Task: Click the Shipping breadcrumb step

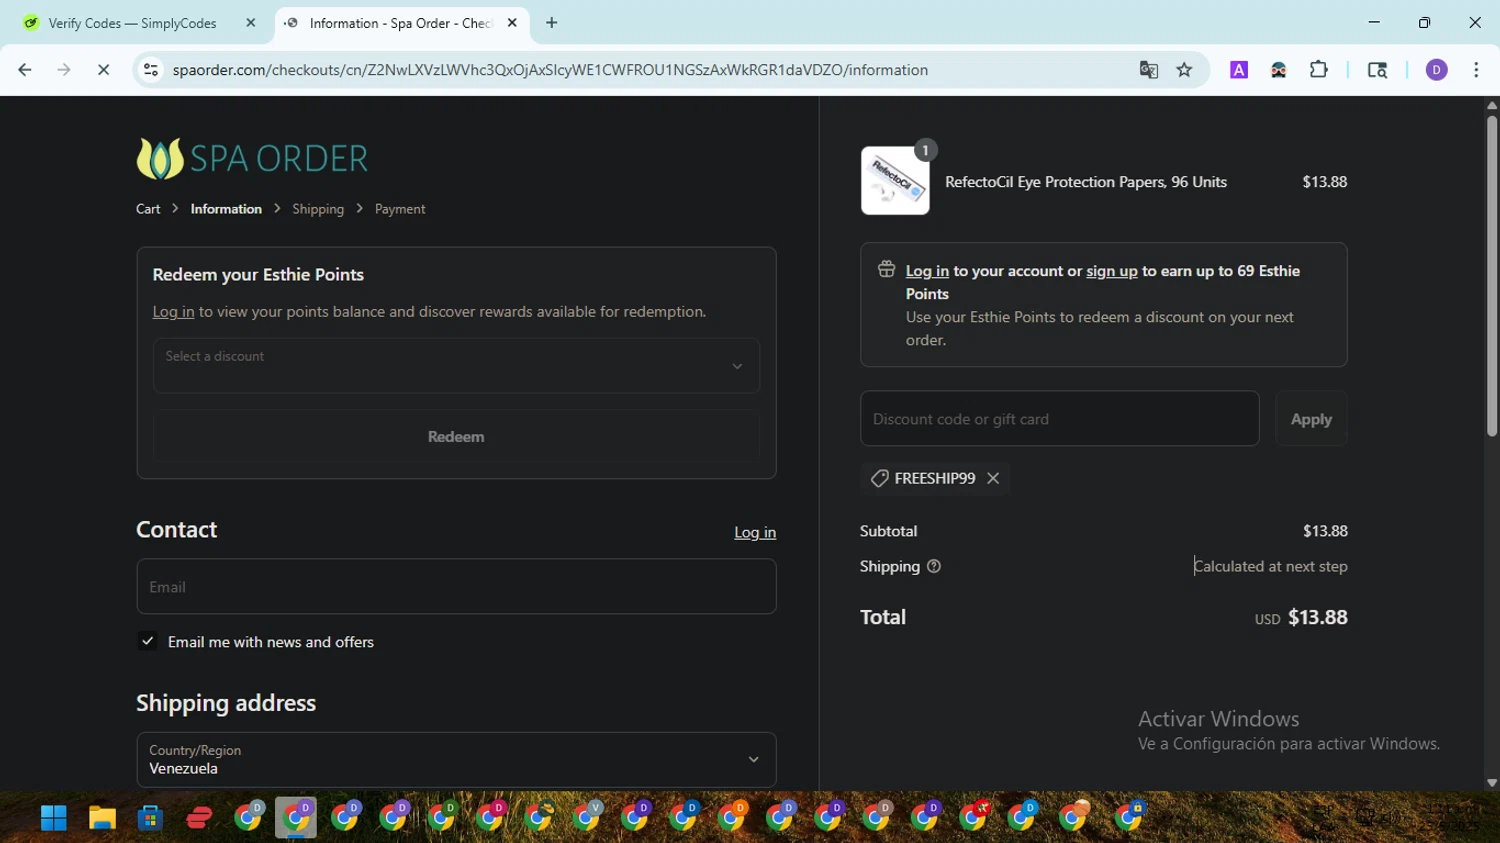Action: 318,209
